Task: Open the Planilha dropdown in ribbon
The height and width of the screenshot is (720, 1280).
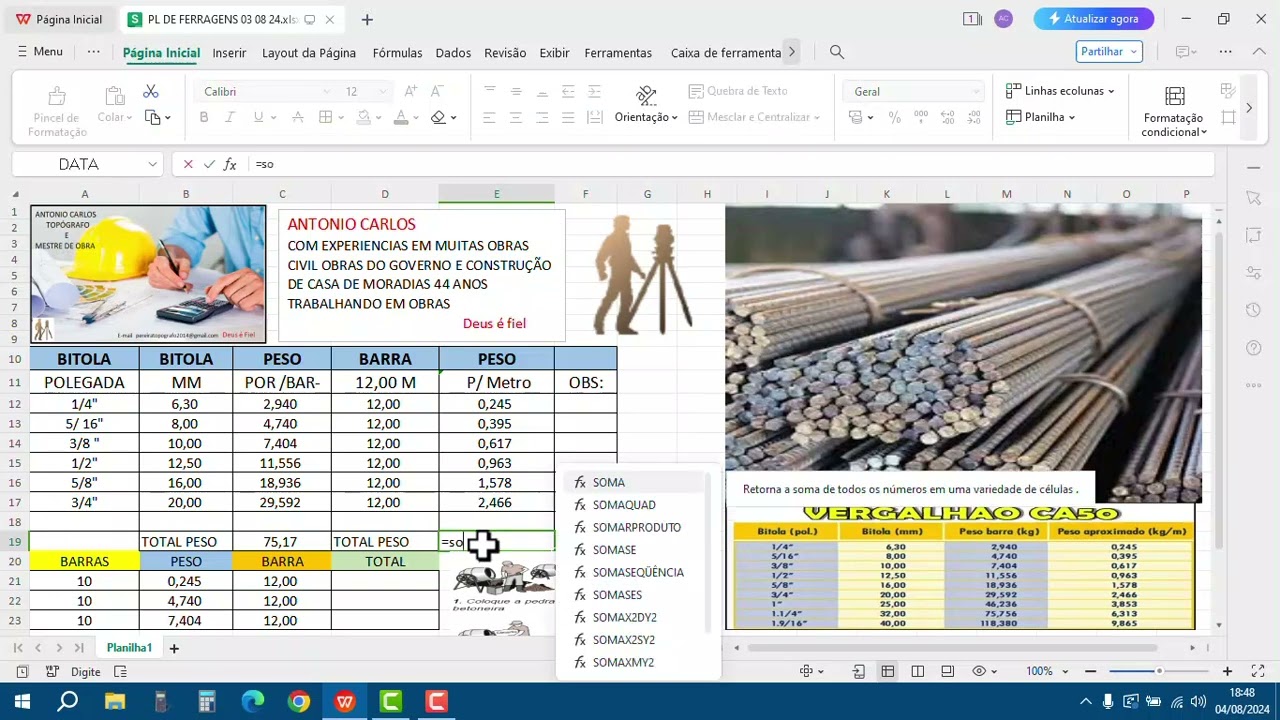Action: tap(1041, 117)
